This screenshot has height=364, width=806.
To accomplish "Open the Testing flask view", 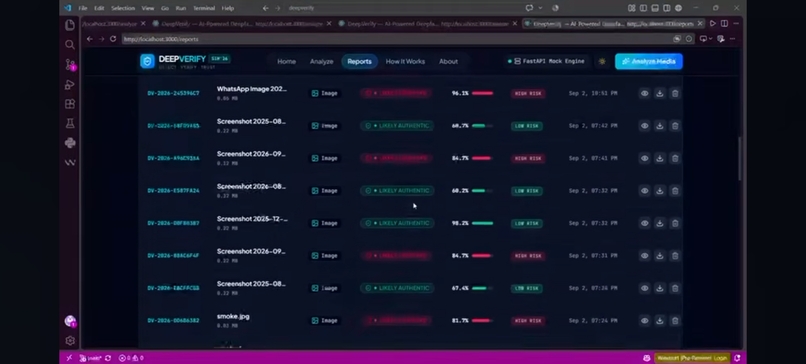I will [x=70, y=123].
